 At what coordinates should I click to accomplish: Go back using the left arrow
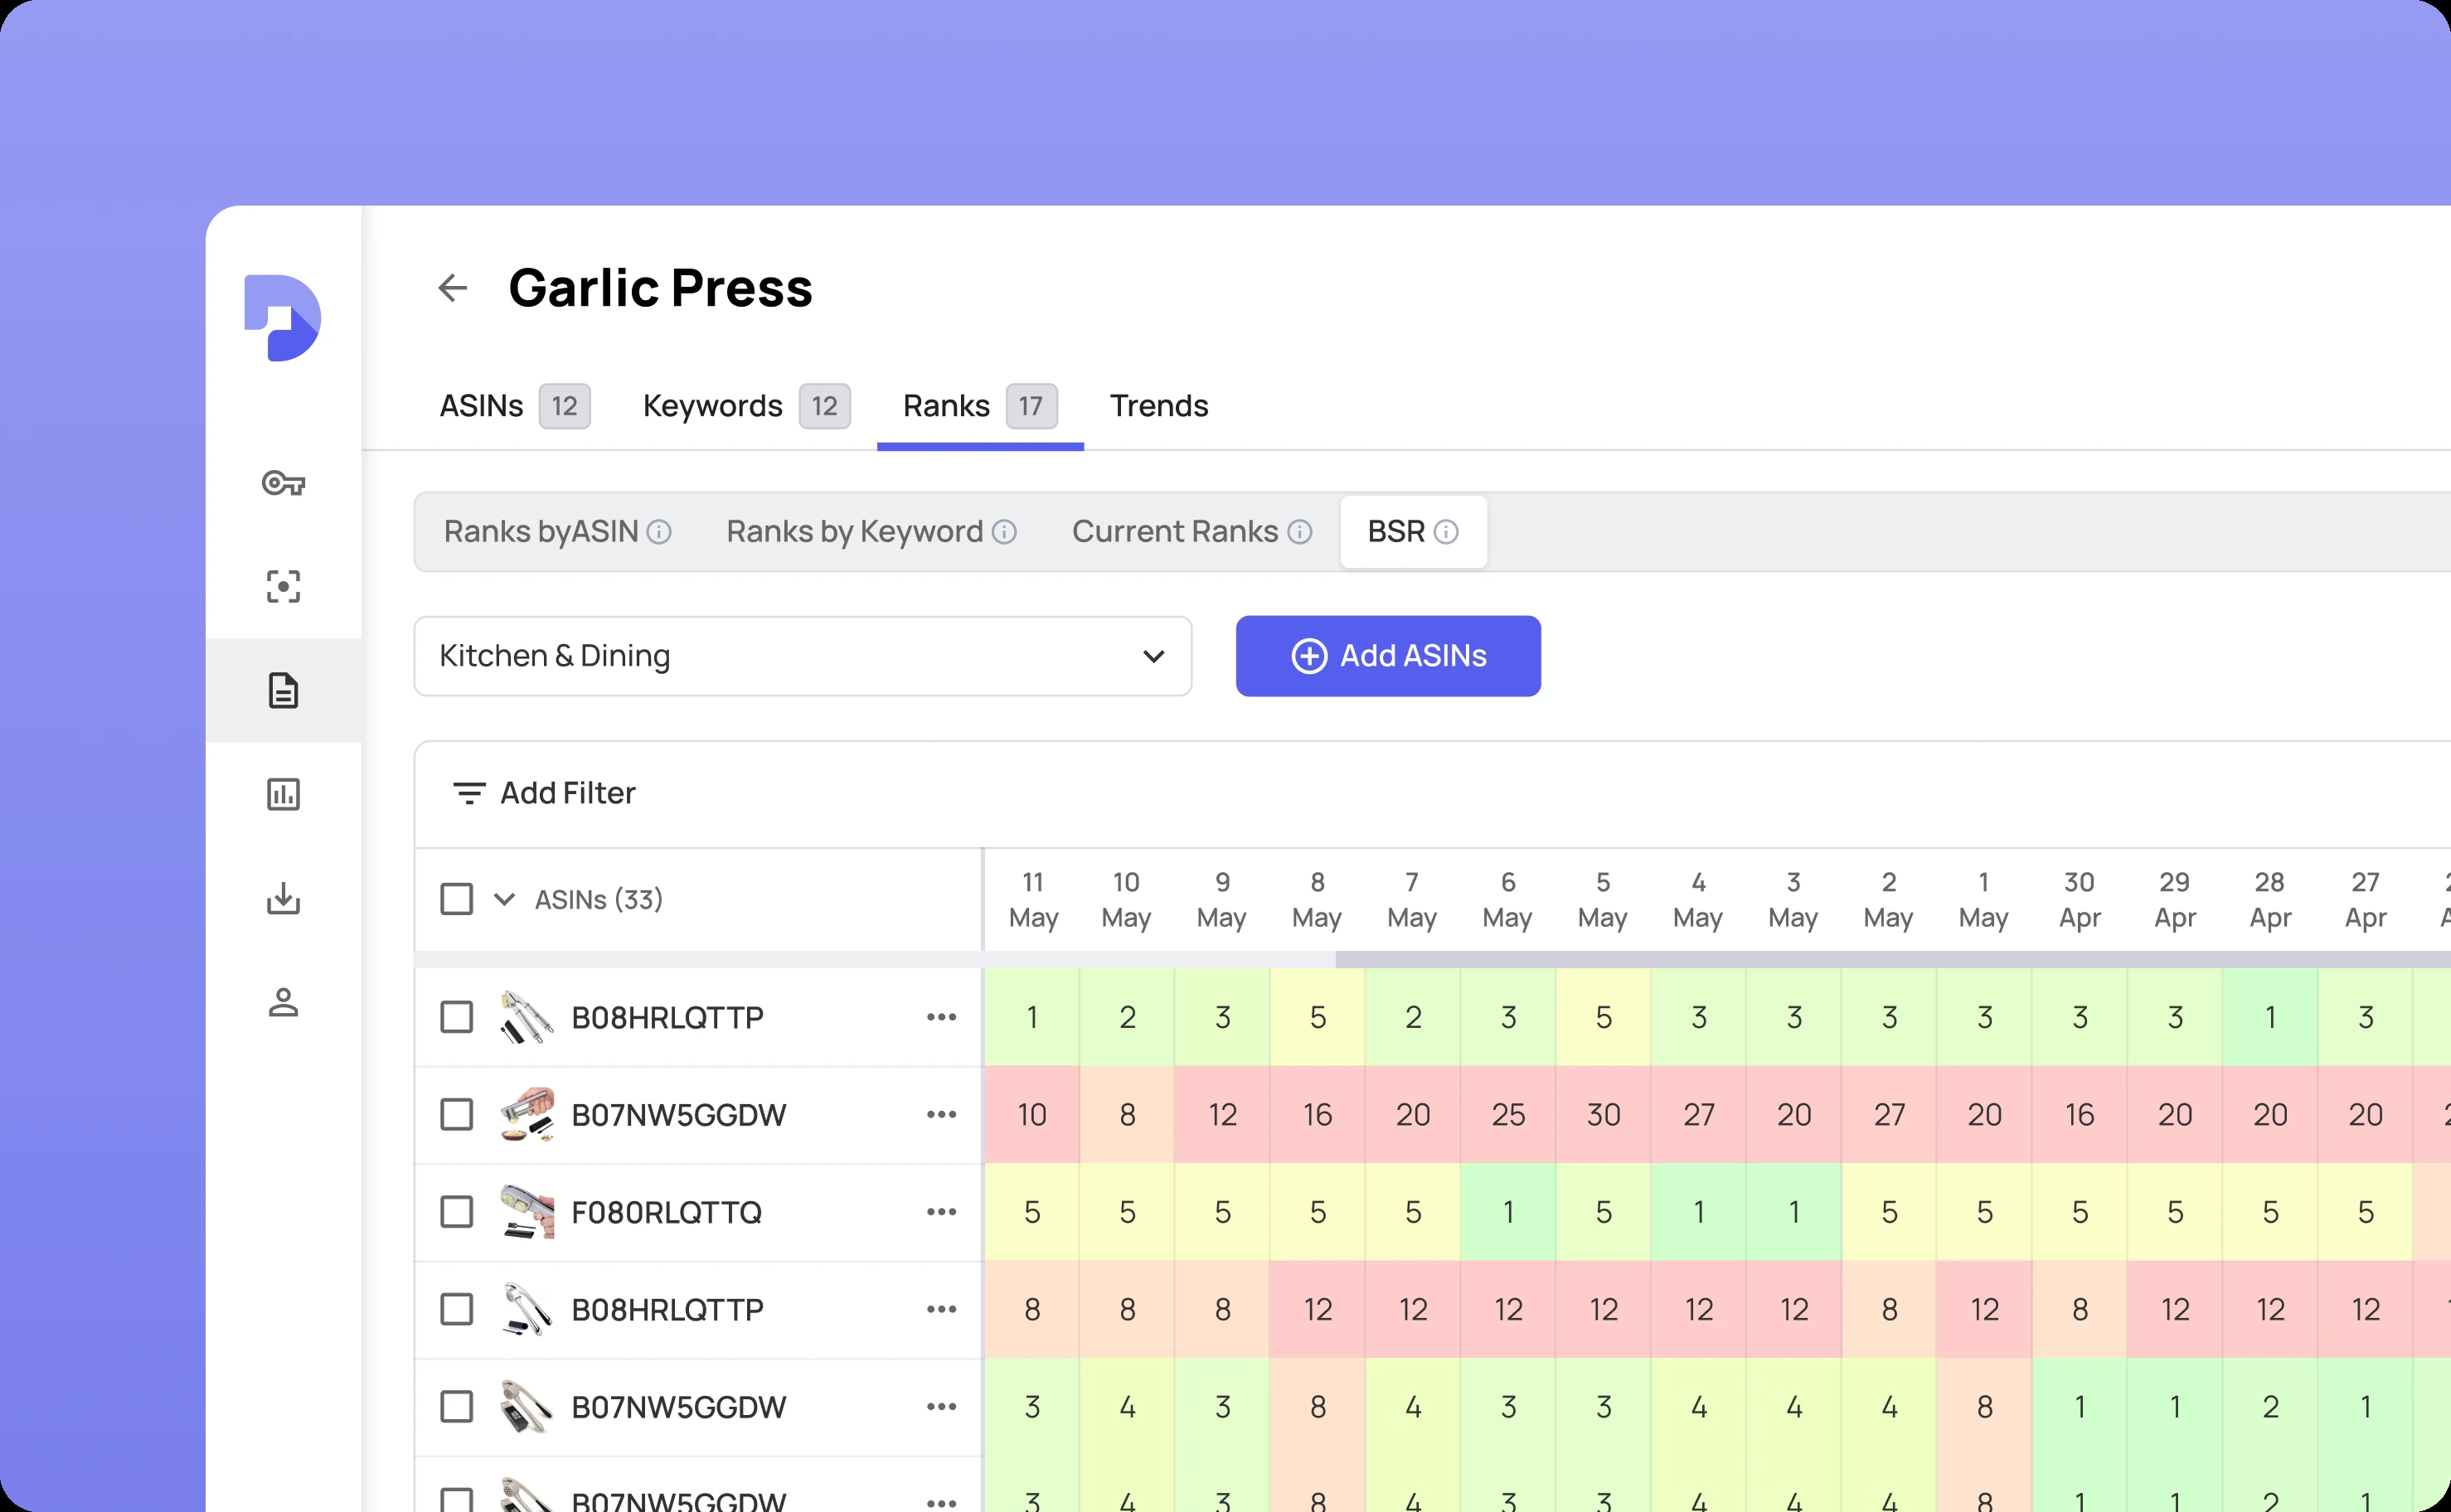pos(453,288)
